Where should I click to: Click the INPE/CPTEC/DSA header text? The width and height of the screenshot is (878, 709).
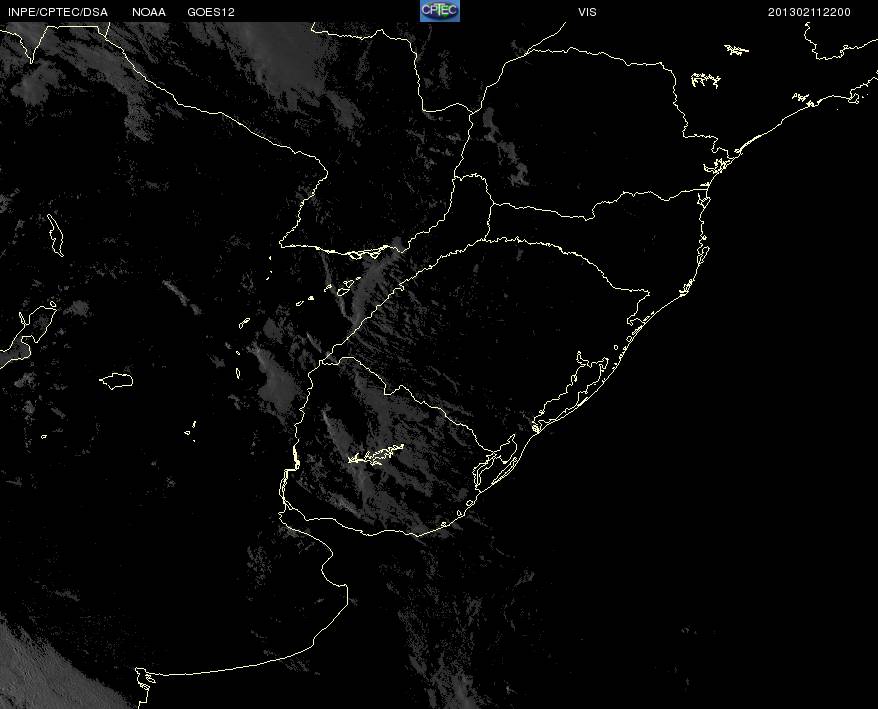point(58,12)
